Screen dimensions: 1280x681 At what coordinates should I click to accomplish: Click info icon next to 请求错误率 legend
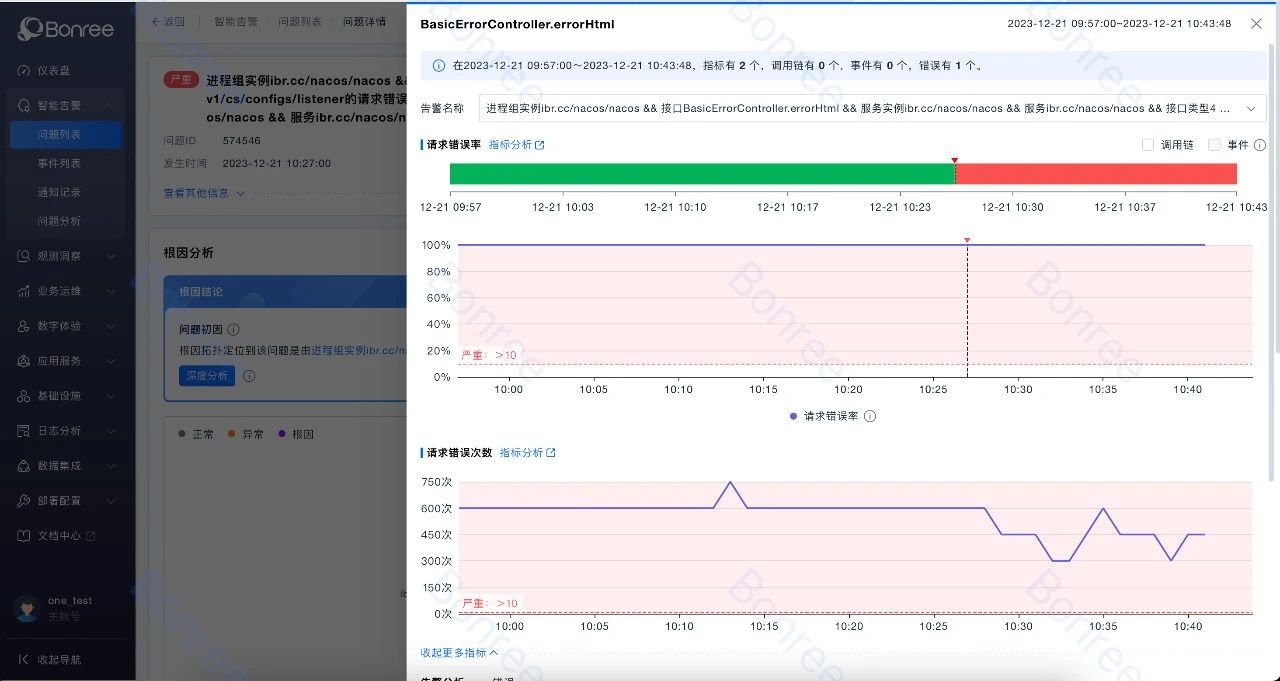click(870, 416)
